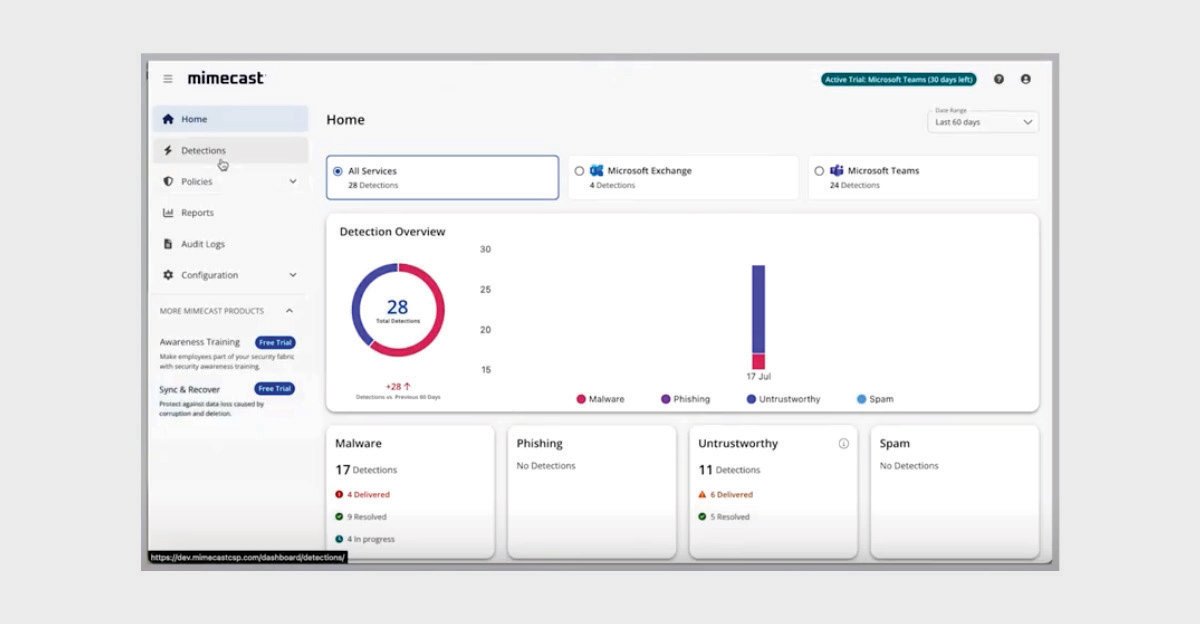Open the 9 Resolved malware link
Screen dimensions: 1200x624
pos(367,517)
